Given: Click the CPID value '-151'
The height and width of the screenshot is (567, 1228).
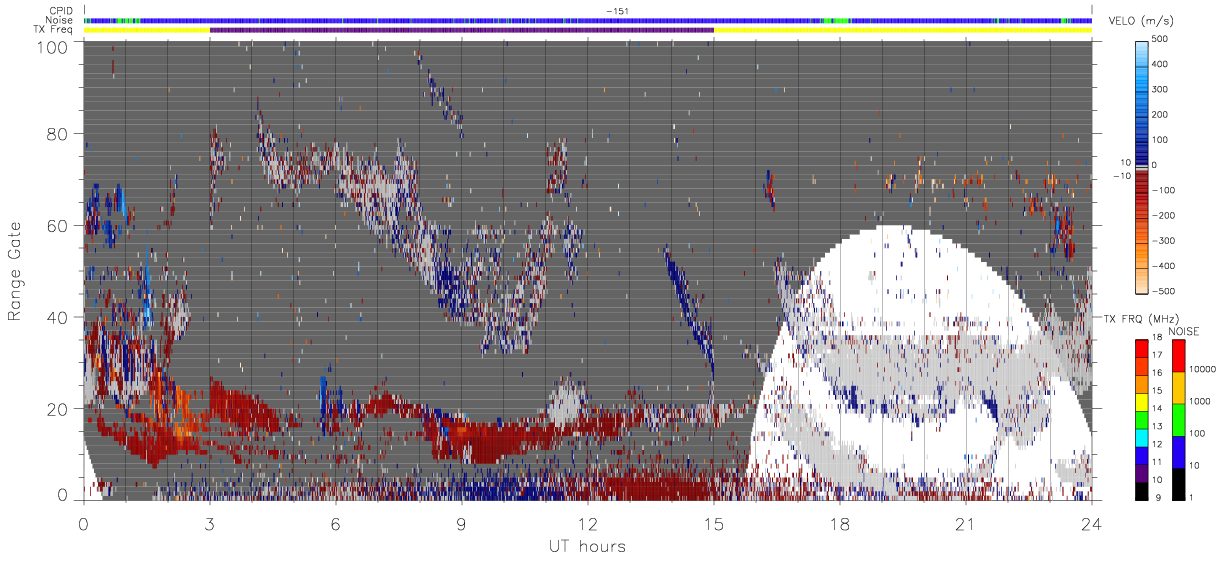Looking at the screenshot, I should [616, 11].
